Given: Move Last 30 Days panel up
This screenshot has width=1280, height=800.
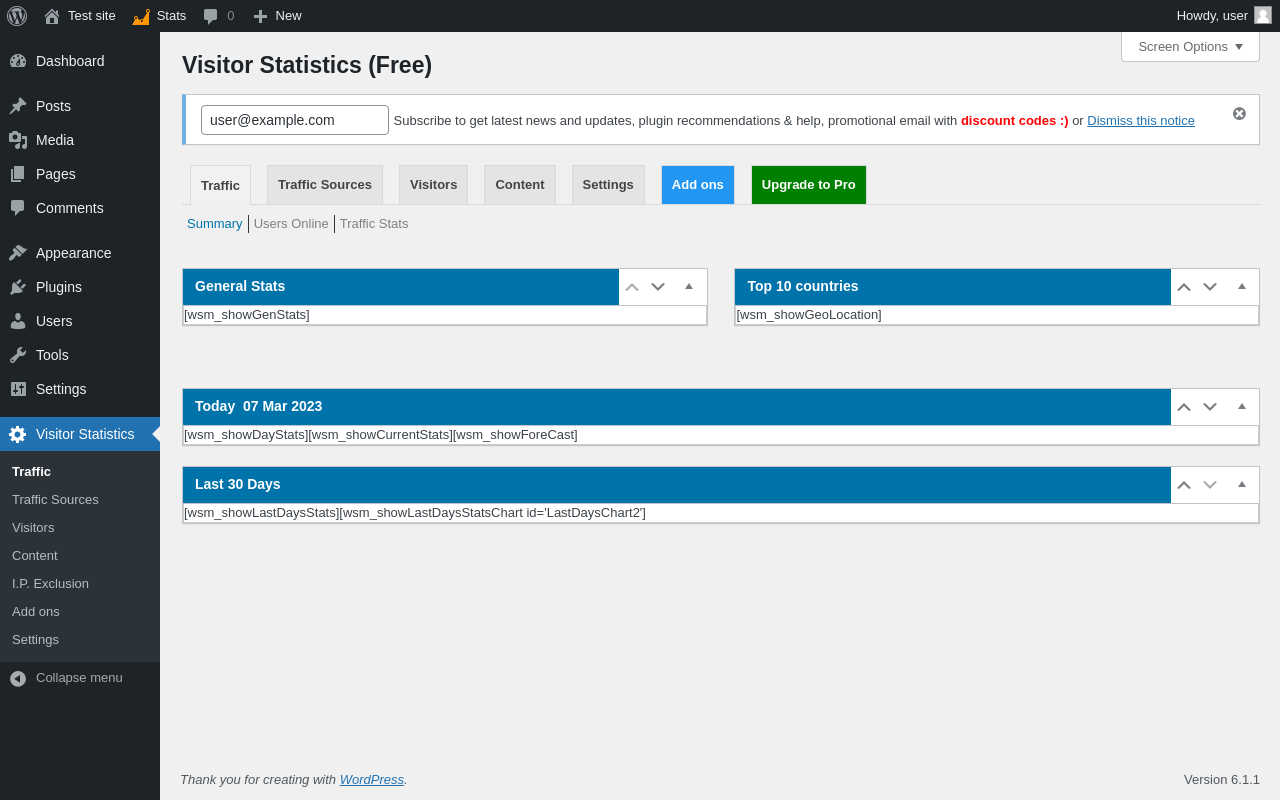Looking at the screenshot, I should [1184, 485].
